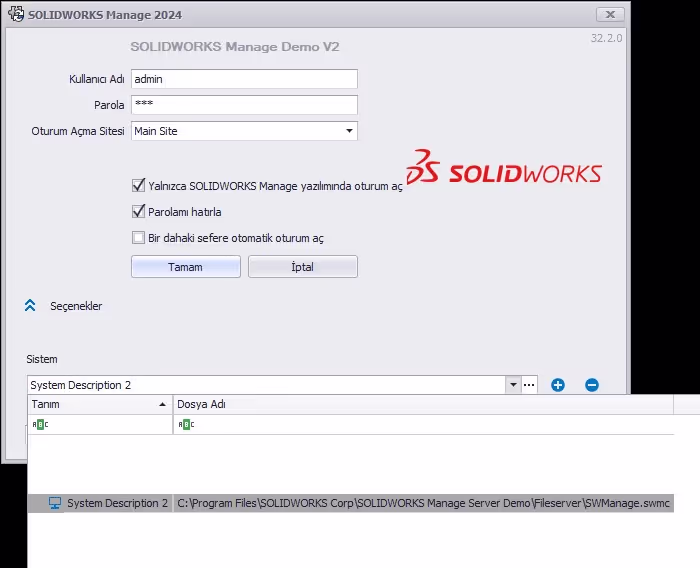The height and width of the screenshot is (568, 700).
Task: Click the blue plus add-system icon
Action: [x=558, y=385]
